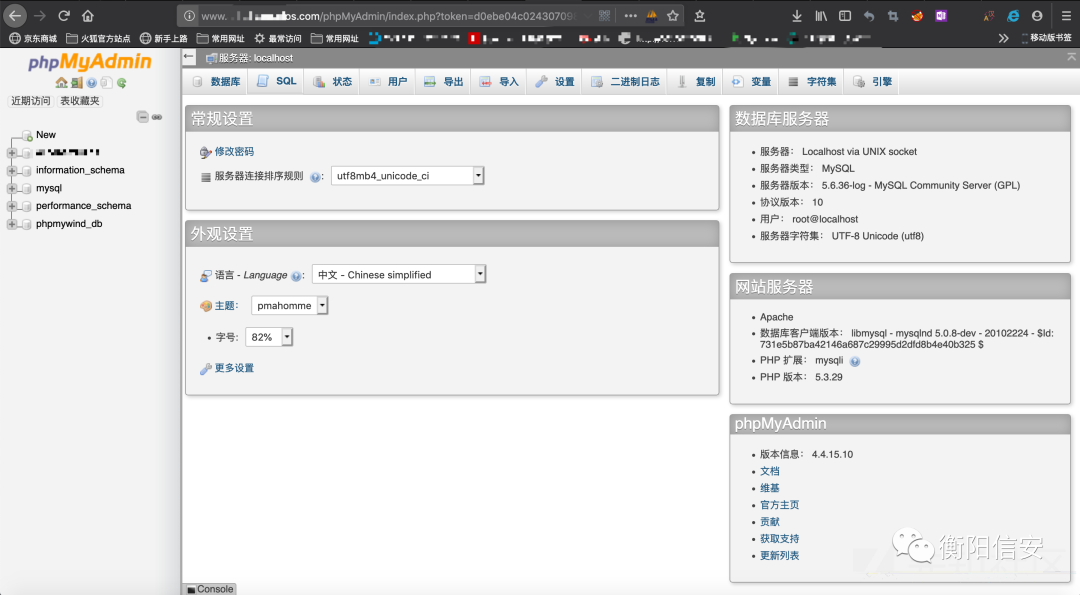Image resolution: width=1080 pixels, height=595 pixels.
Task: Click the 更多设置 more settings link
Action: pos(234,368)
